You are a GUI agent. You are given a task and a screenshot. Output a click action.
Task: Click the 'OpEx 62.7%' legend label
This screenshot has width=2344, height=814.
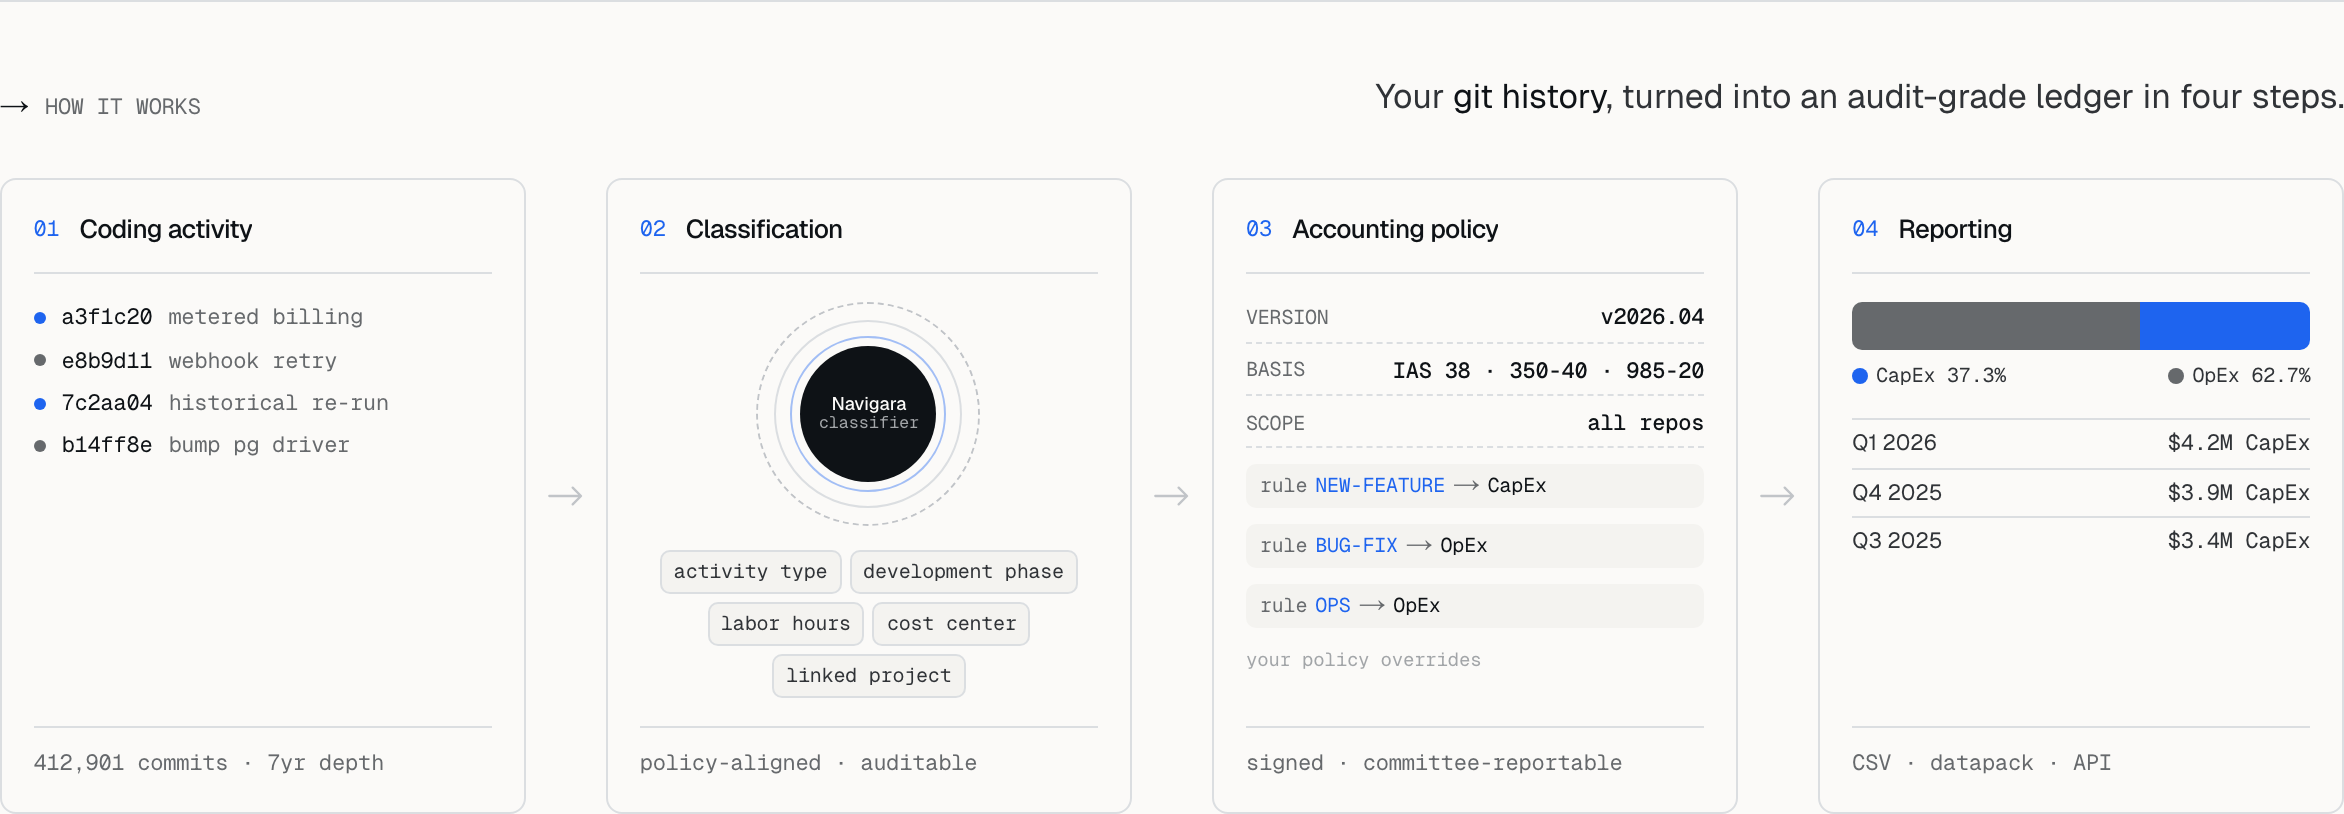tap(2251, 376)
